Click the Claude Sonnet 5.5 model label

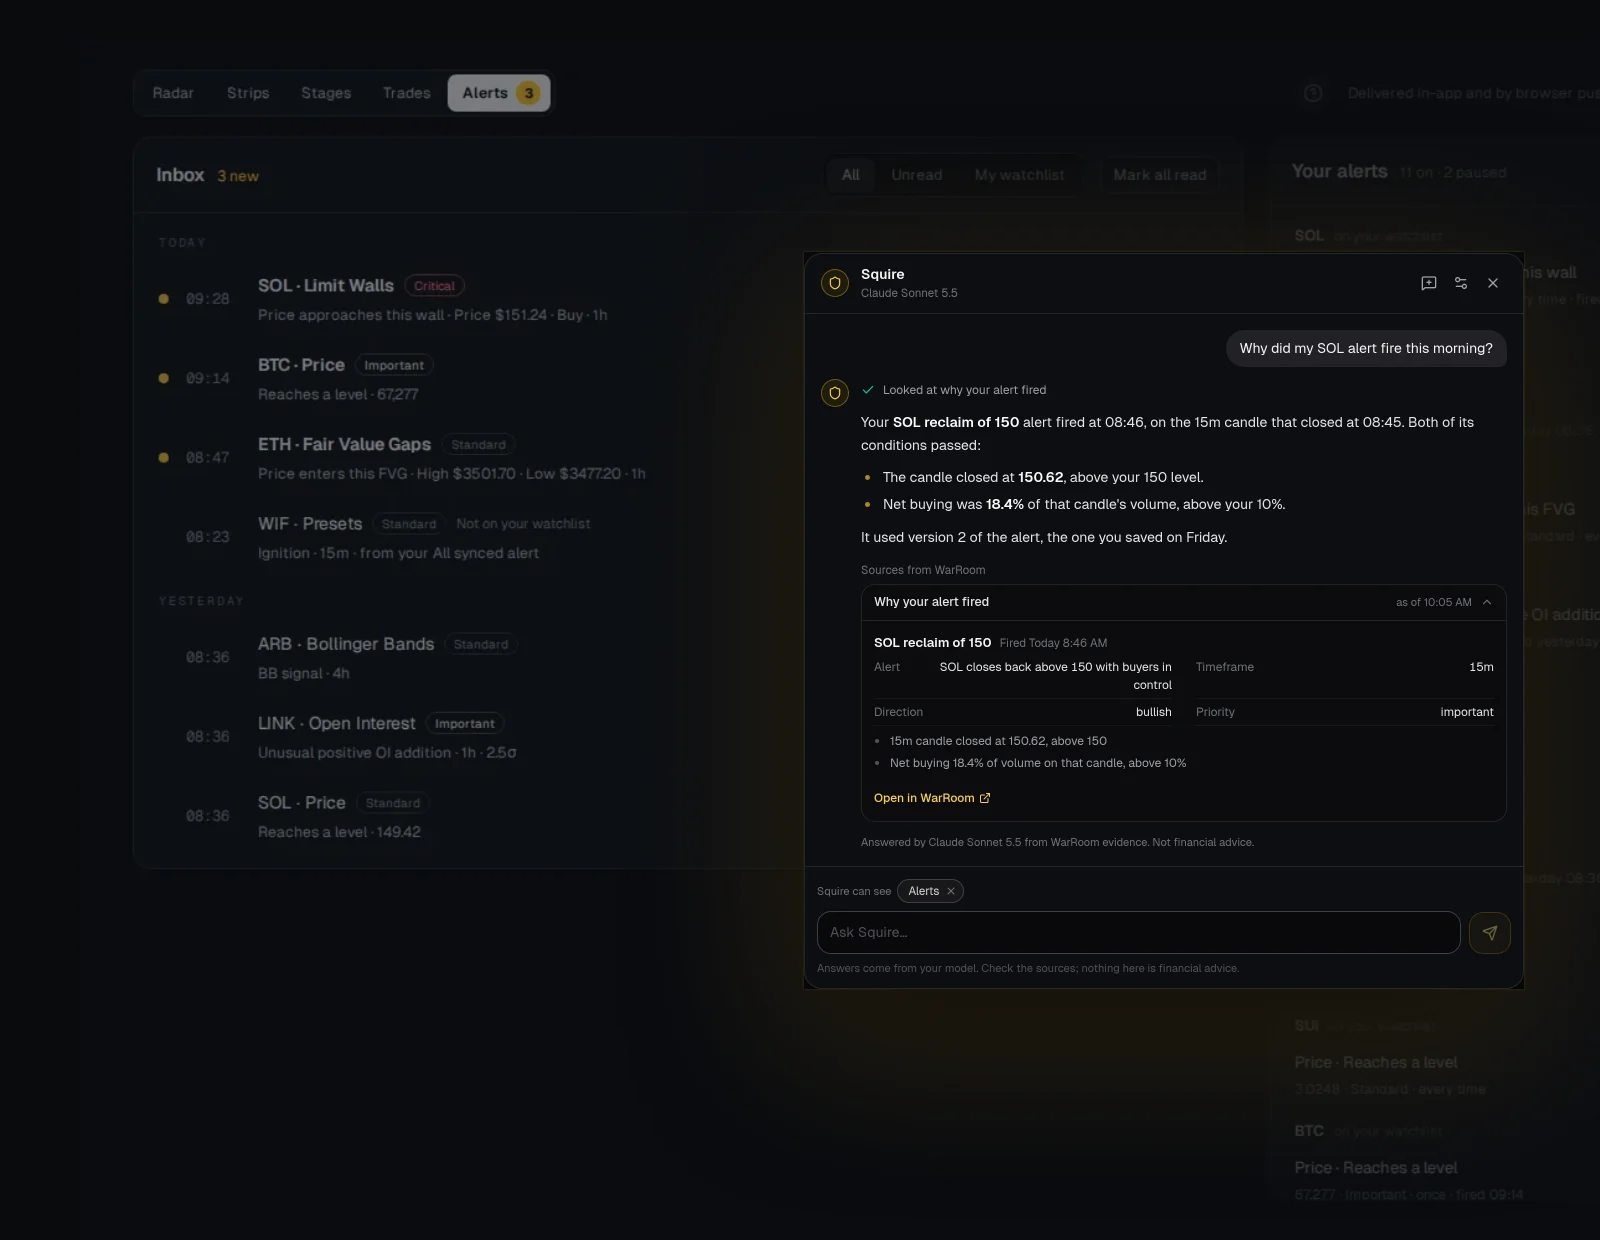[x=909, y=293]
